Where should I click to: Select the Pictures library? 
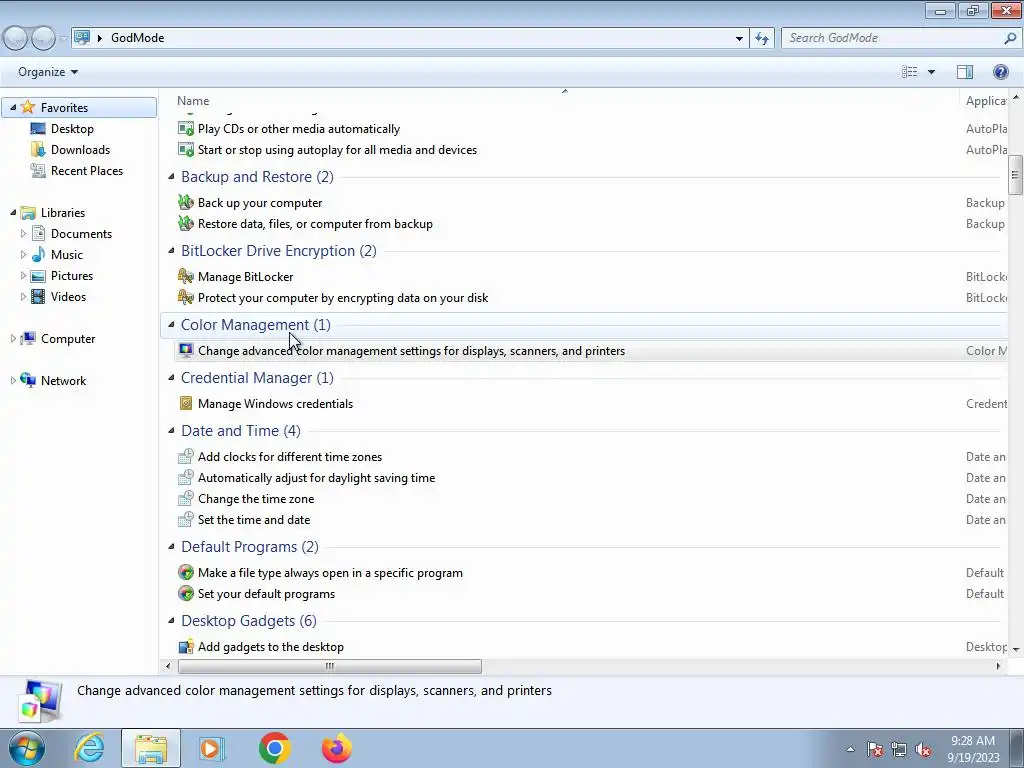pyautogui.click(x=72, y=276)
